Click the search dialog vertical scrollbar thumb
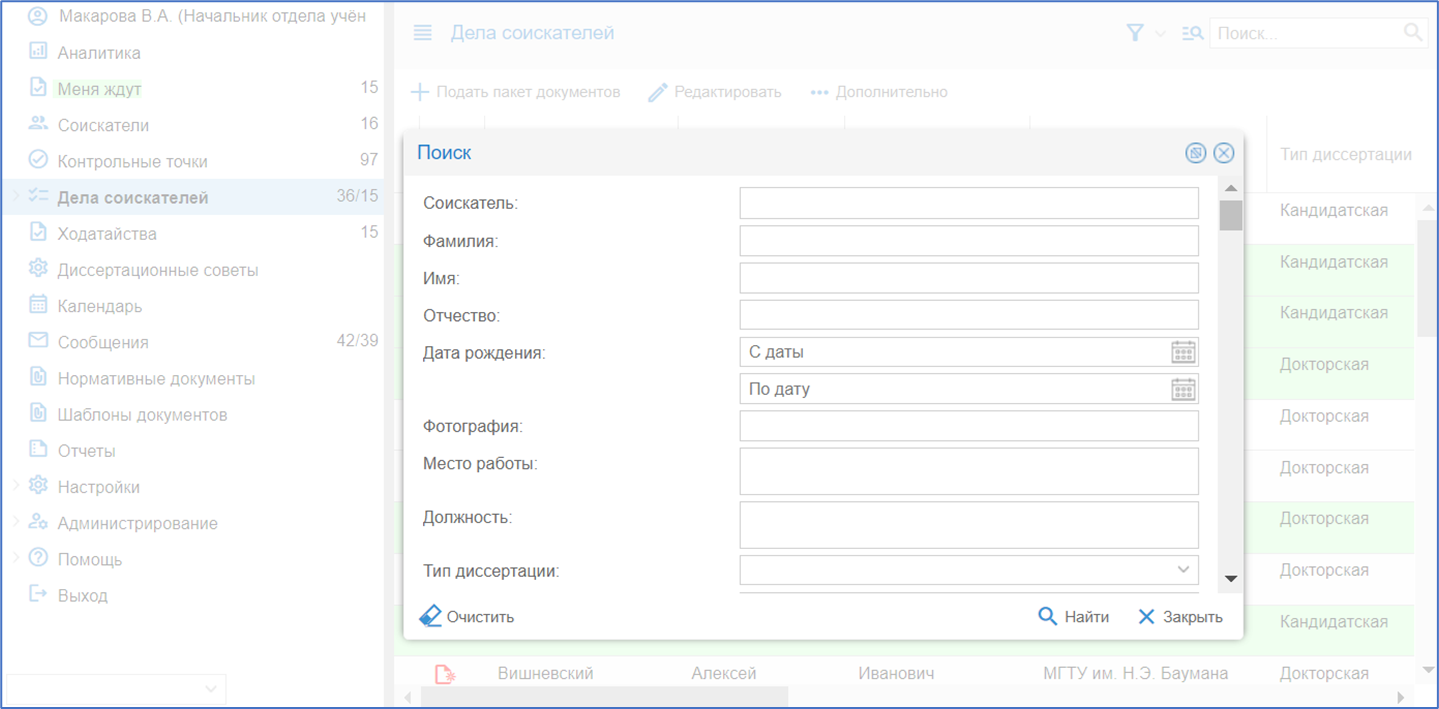1439x709 pixels. coord(1231,215)
